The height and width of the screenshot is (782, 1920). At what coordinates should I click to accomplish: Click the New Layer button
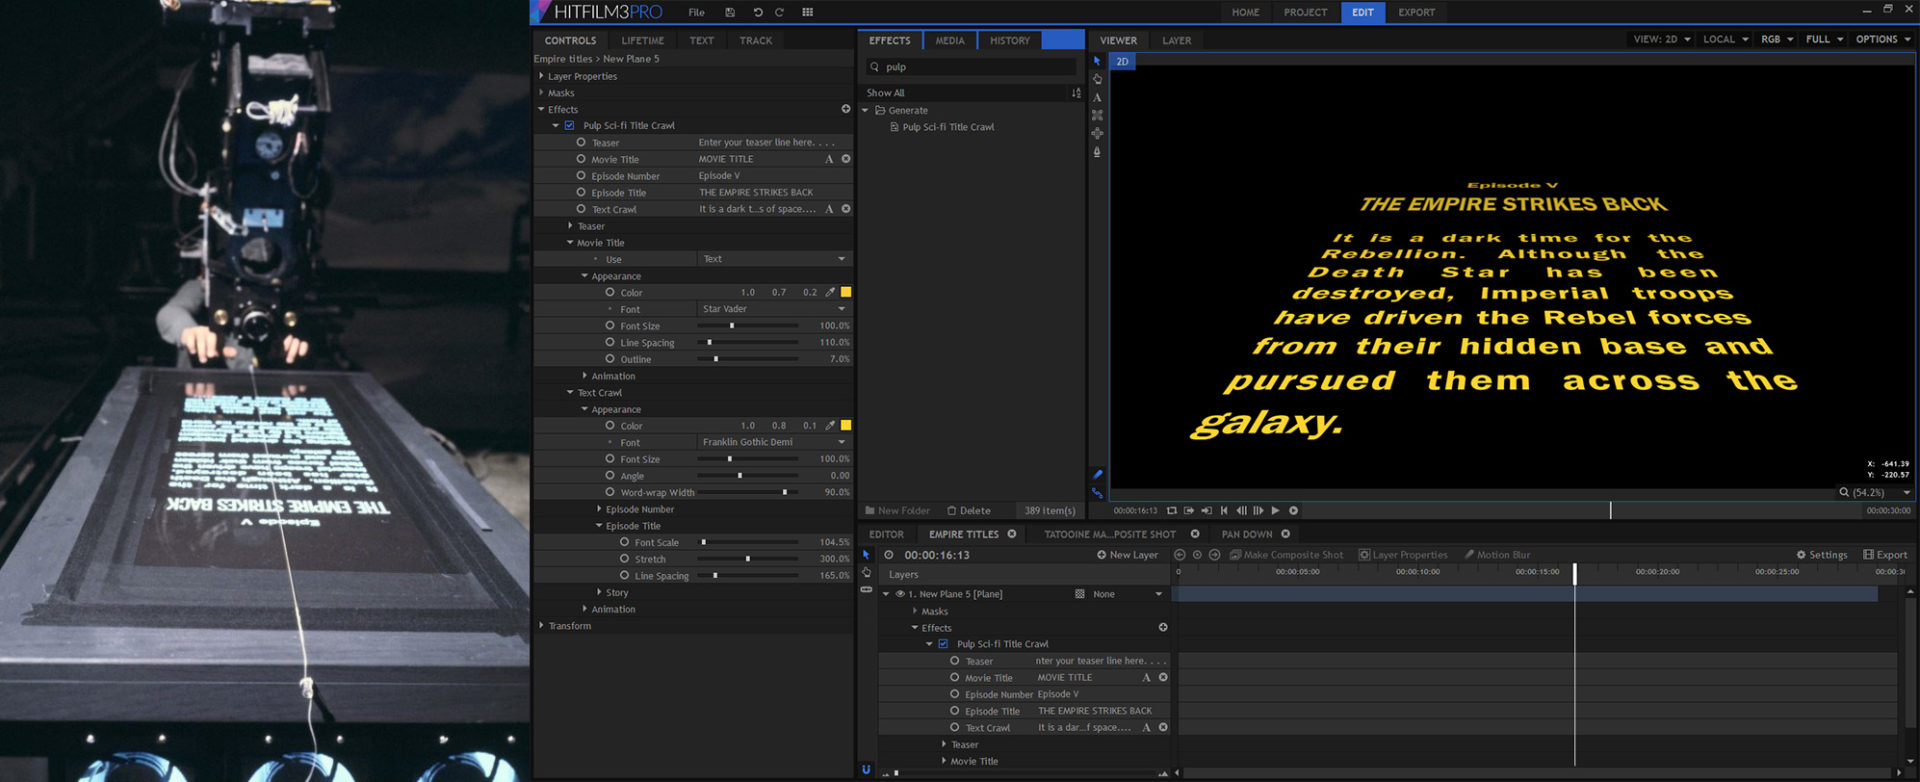point(1127,555)
